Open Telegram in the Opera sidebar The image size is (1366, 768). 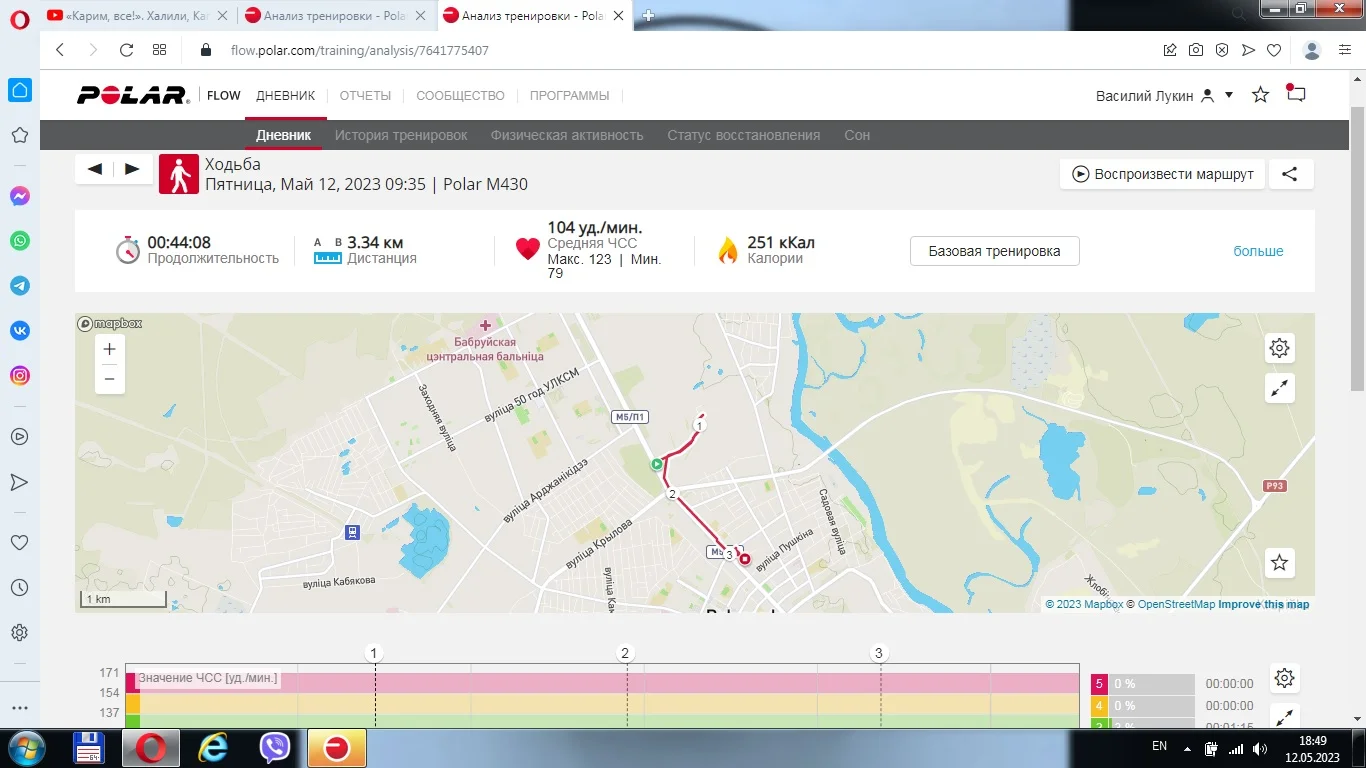point(19,286)
